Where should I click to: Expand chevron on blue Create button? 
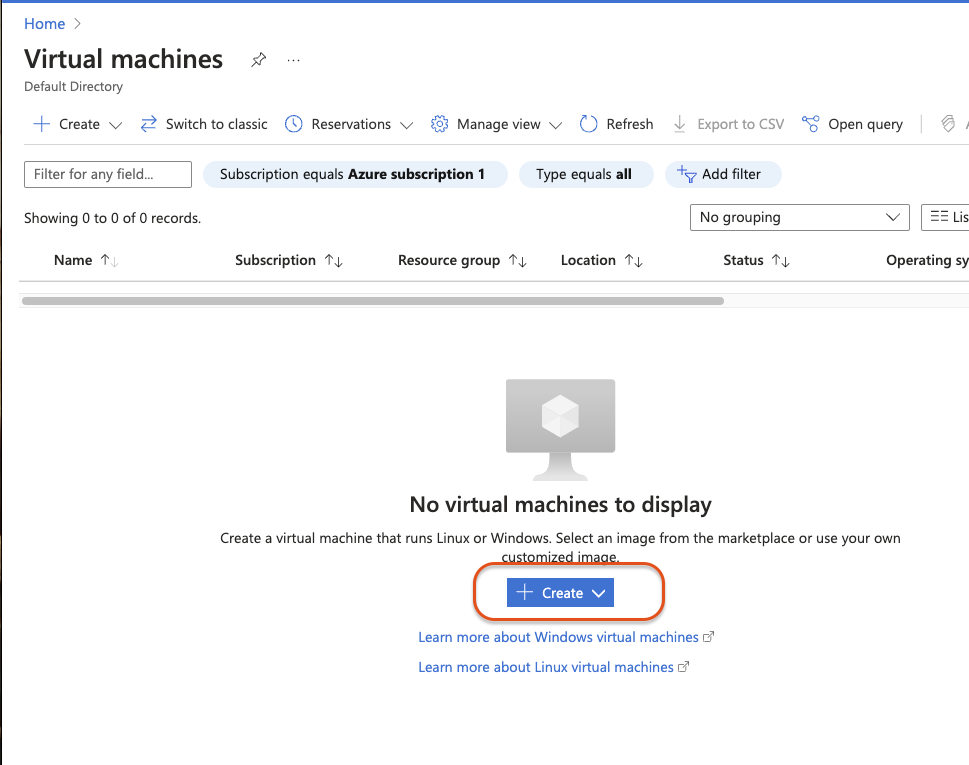point(598,593)
